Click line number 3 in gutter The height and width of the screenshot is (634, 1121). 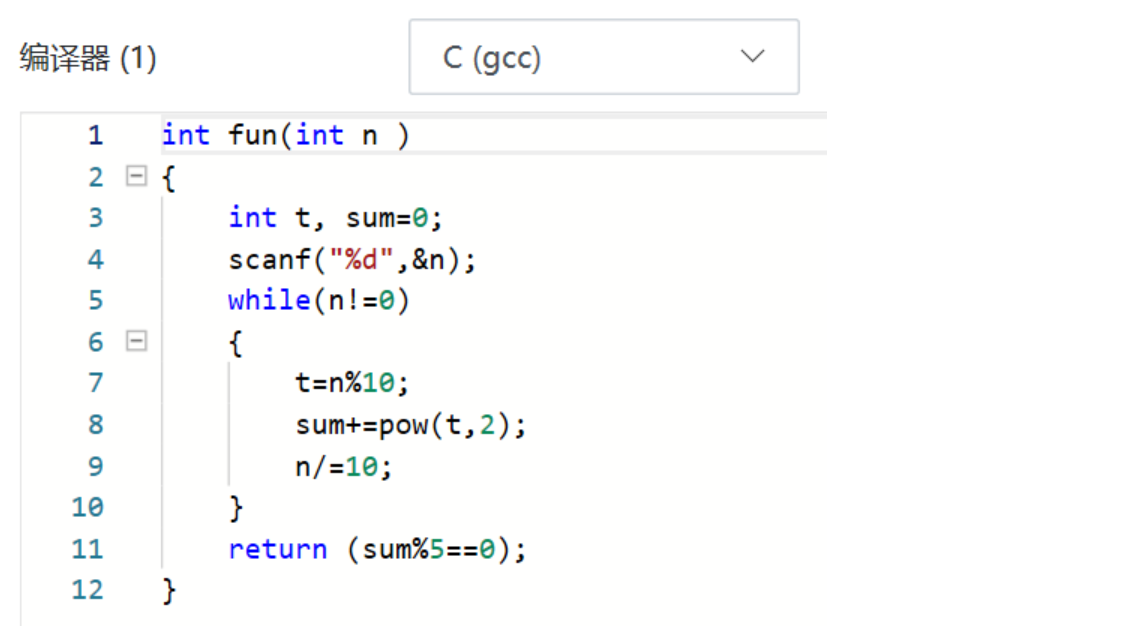click(96, 217)
